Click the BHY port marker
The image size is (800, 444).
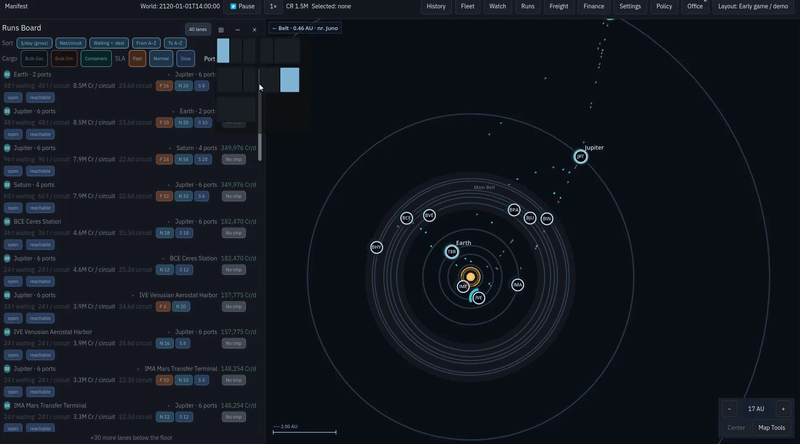tap(376, 247)
